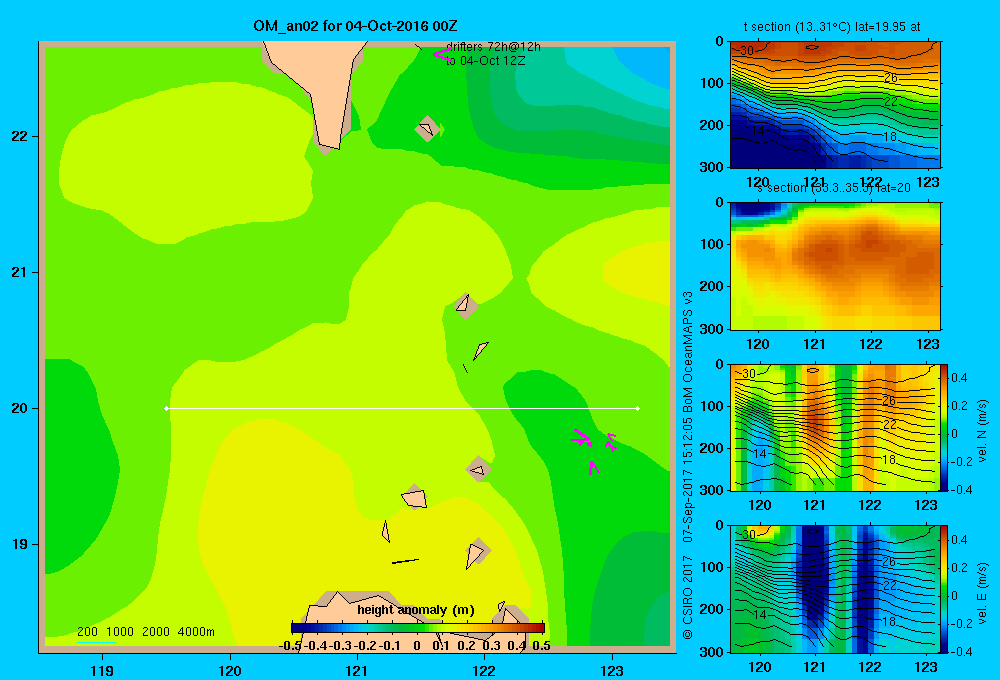Click the vel. N (m/s) colorbar
Viewport: 1000px width, 680px height.
tap(944, 427)
